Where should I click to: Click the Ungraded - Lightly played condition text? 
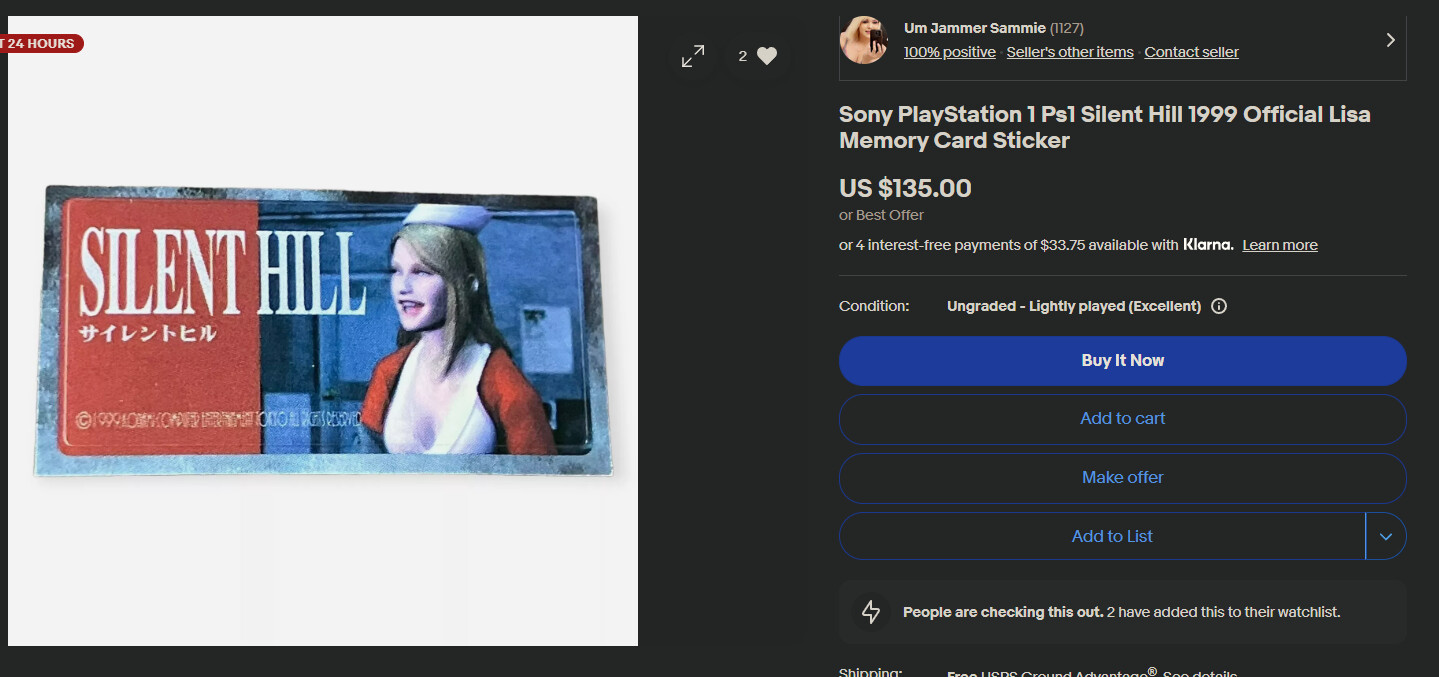tap(1074, 306)
